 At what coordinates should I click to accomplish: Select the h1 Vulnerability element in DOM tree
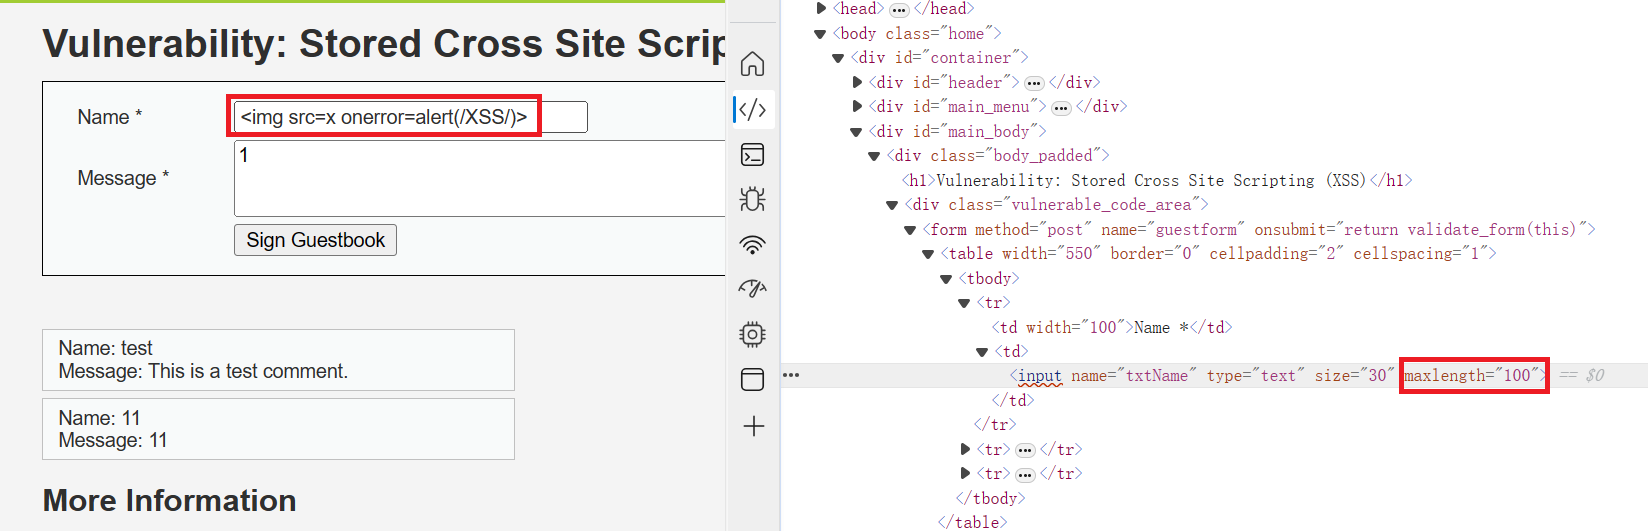1156,181
